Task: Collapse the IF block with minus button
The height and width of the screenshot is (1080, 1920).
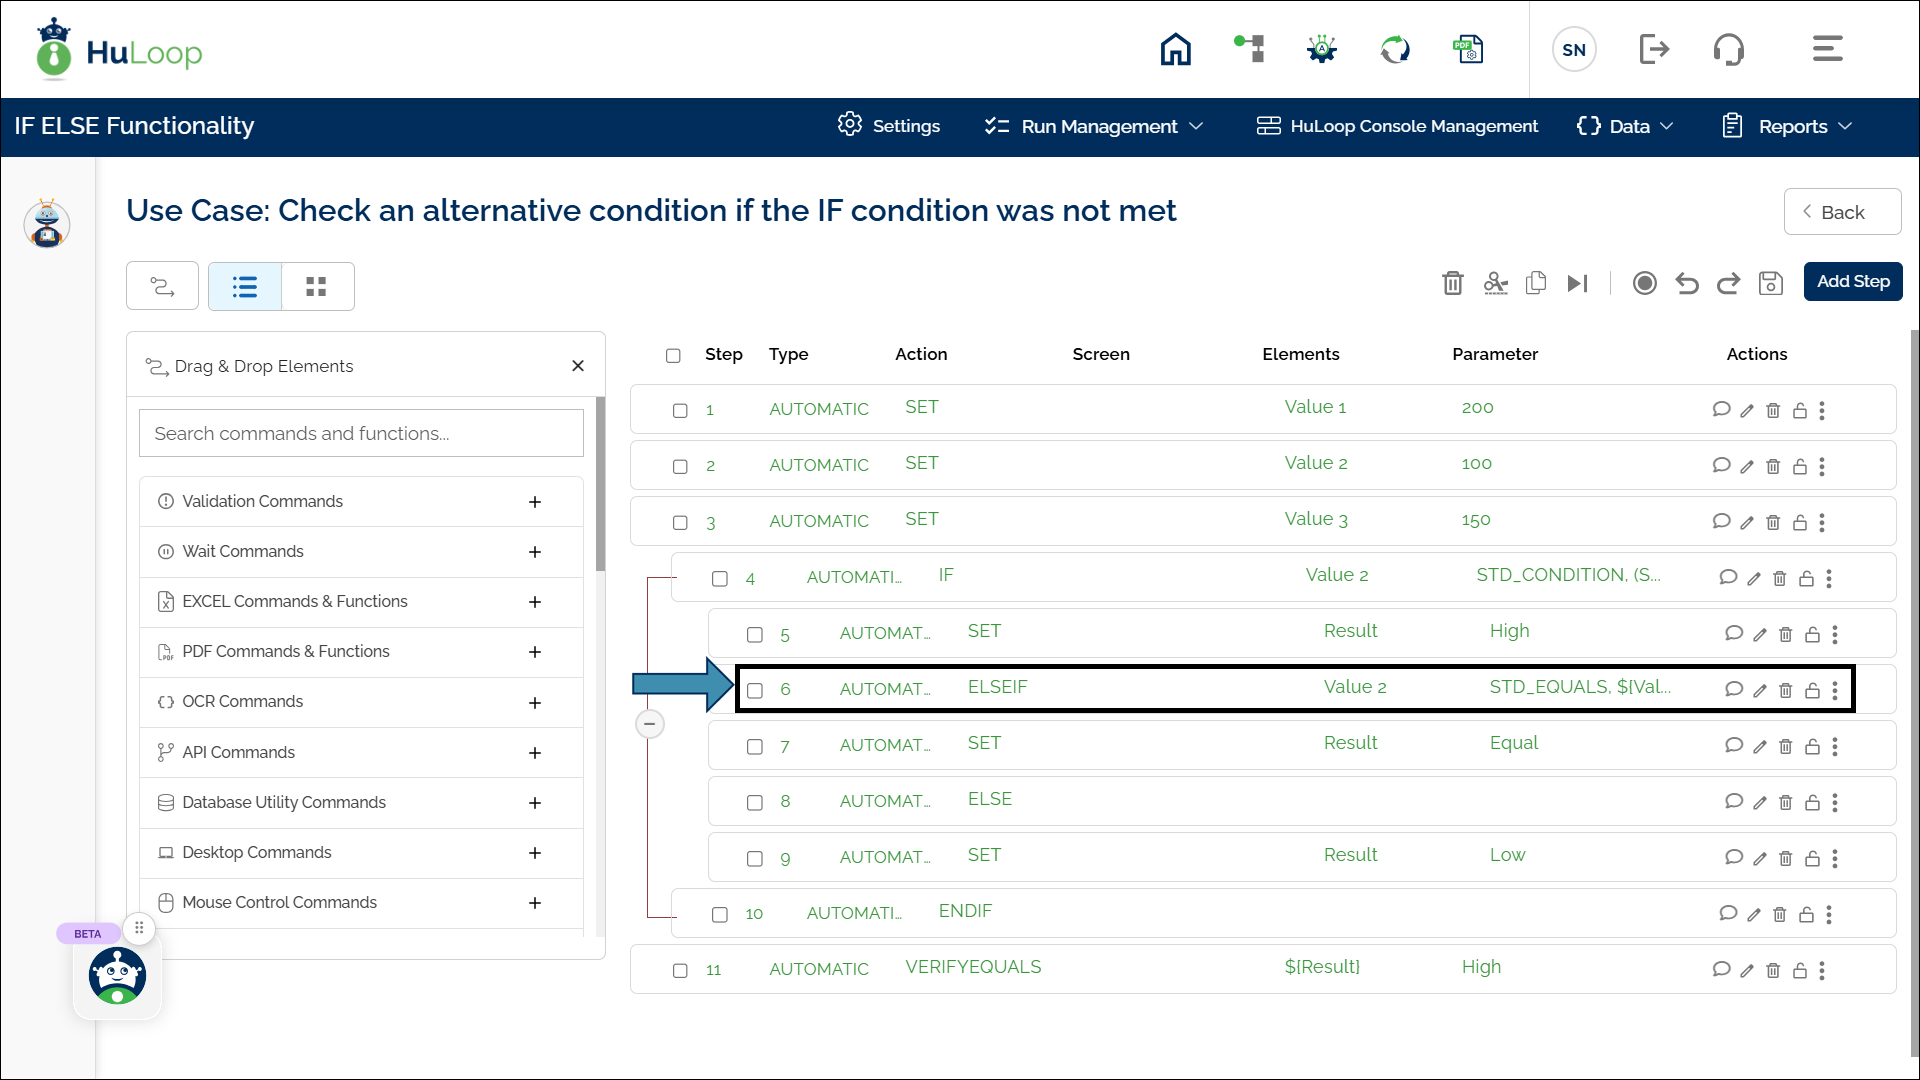Action: pyautogui.click(x=650, y=724)
